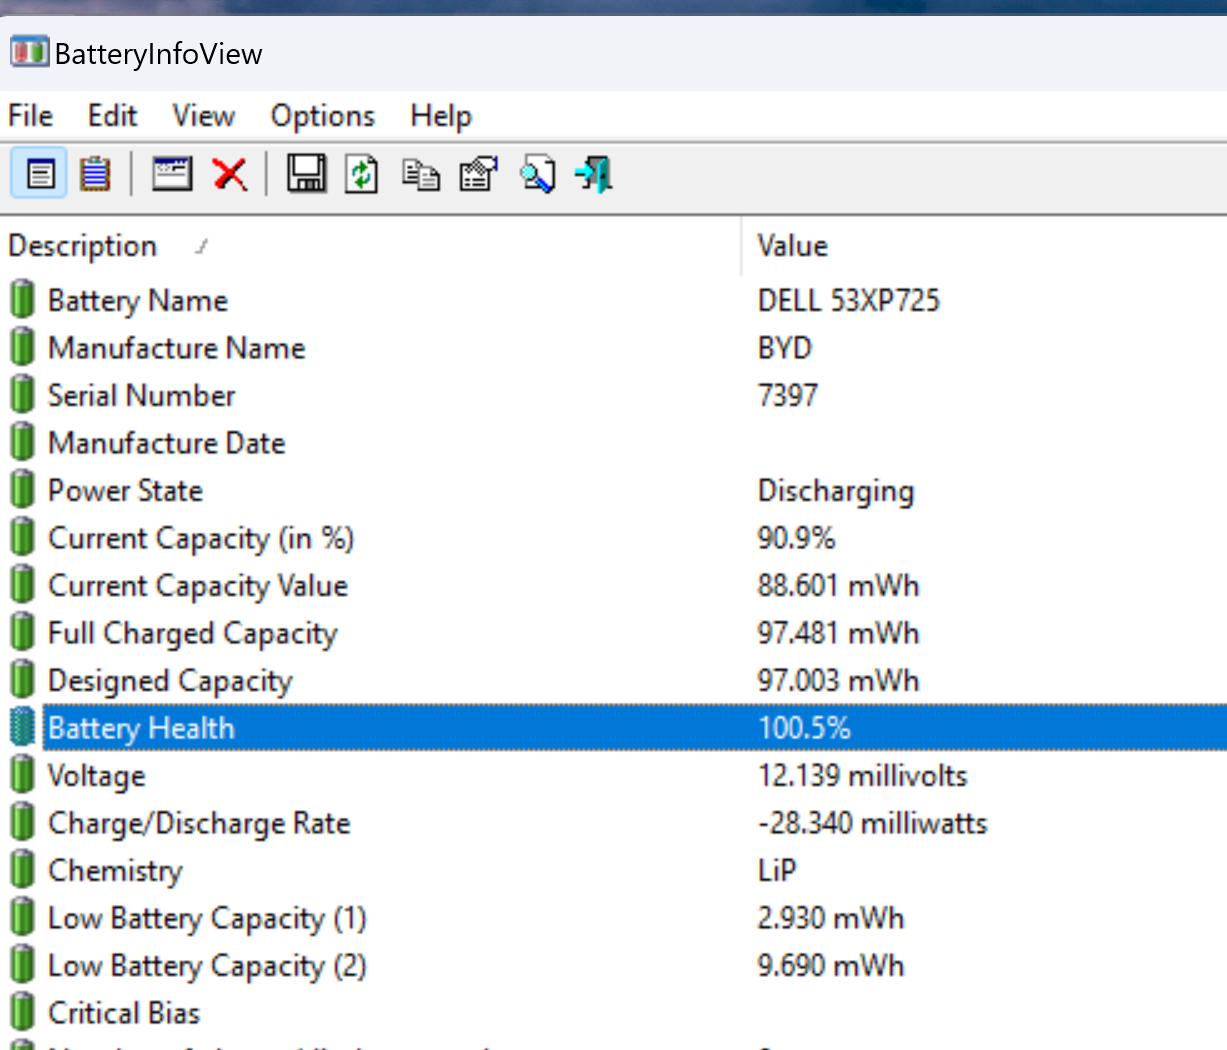Image resolution: width=1227 pixels, height=1050 pixels.
Task: Click battery icon beside Manufacture Date
Action: (x=22, y=442)
